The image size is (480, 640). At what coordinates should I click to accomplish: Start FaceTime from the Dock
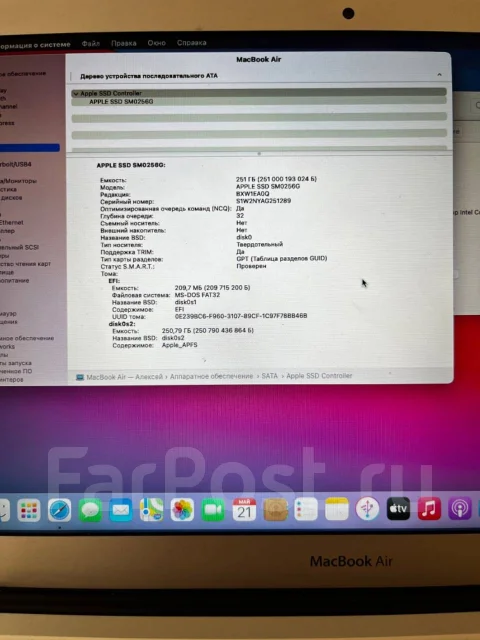213,510
